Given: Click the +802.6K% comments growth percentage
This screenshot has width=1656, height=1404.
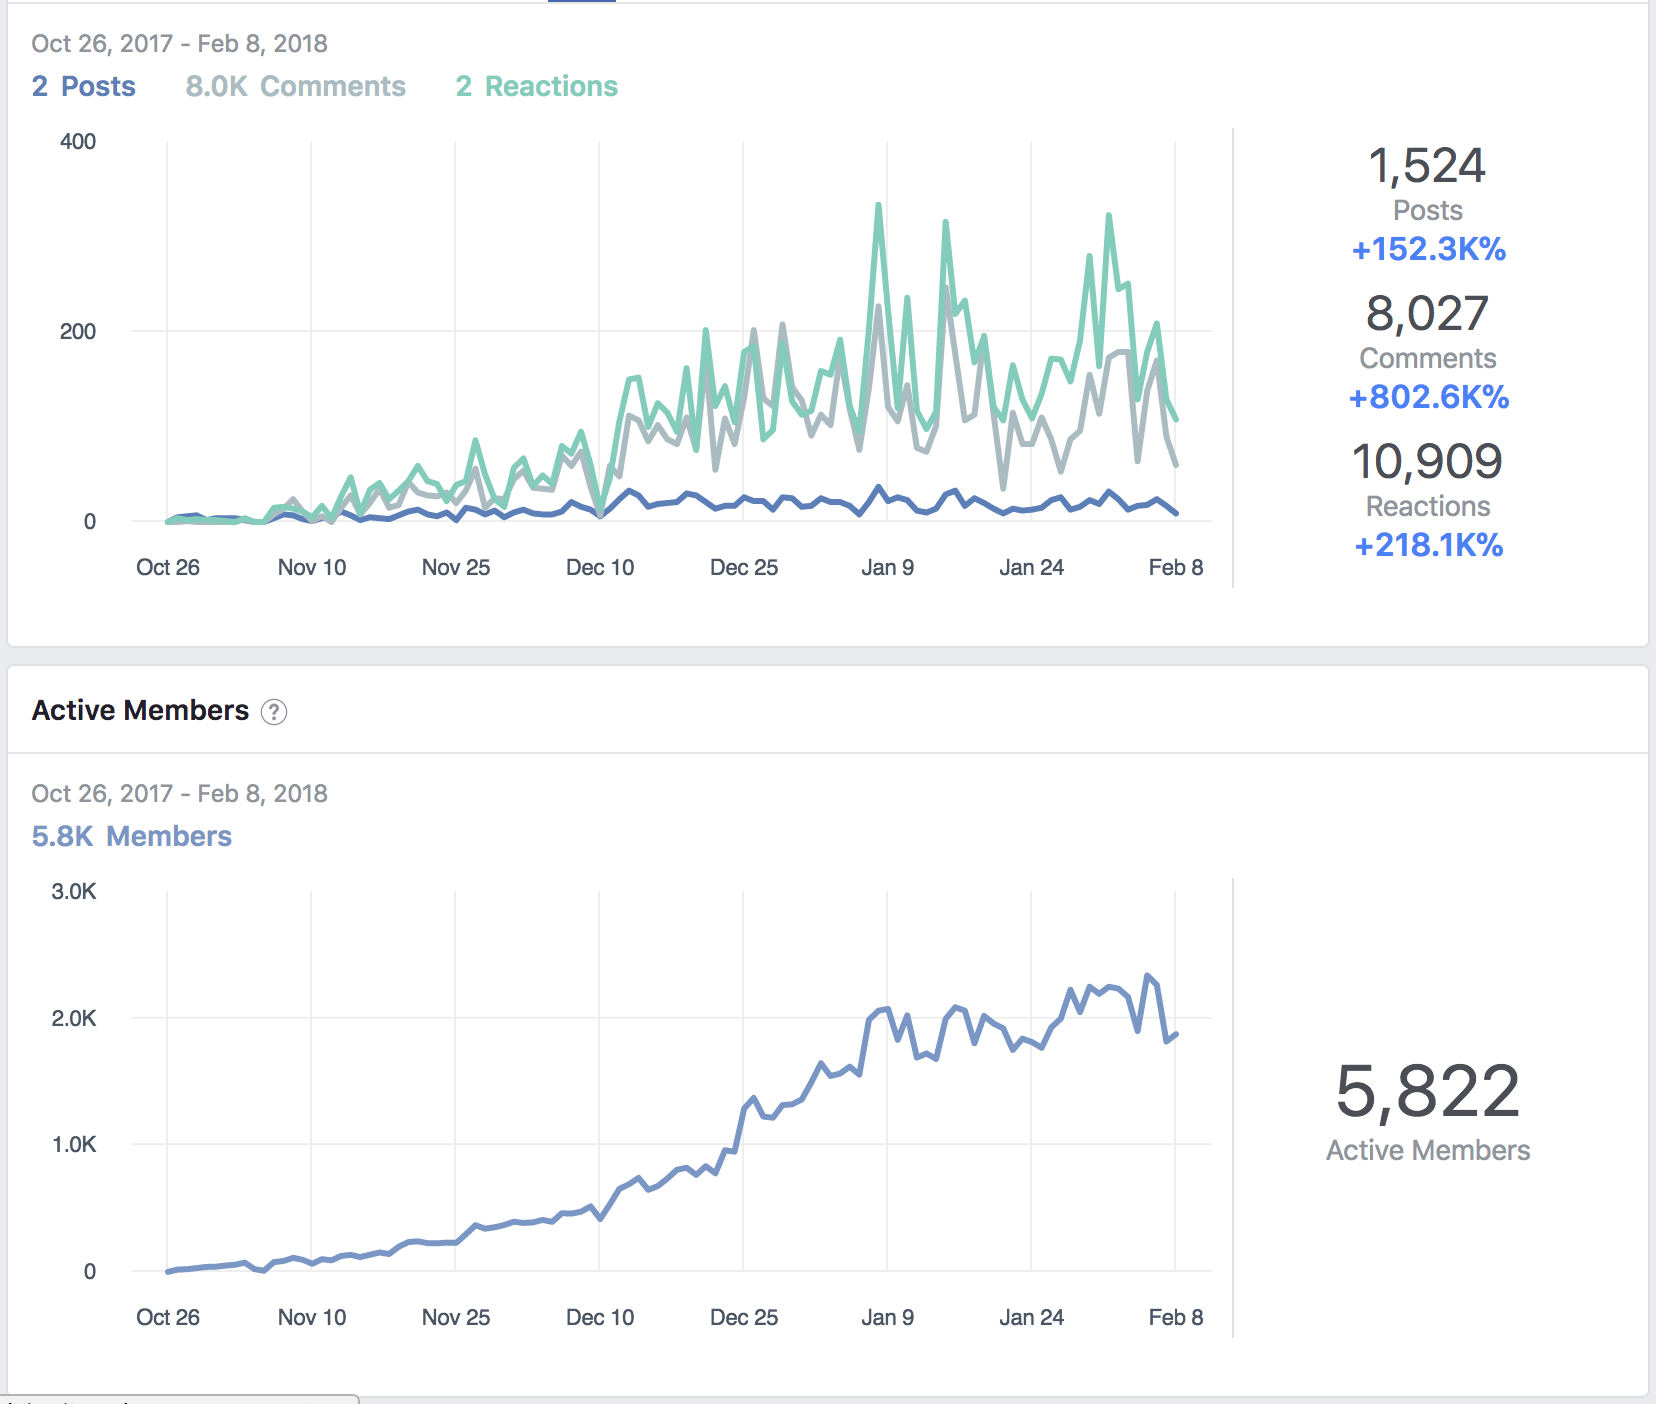Looking at the screenshot, I should click(1428, 397).
